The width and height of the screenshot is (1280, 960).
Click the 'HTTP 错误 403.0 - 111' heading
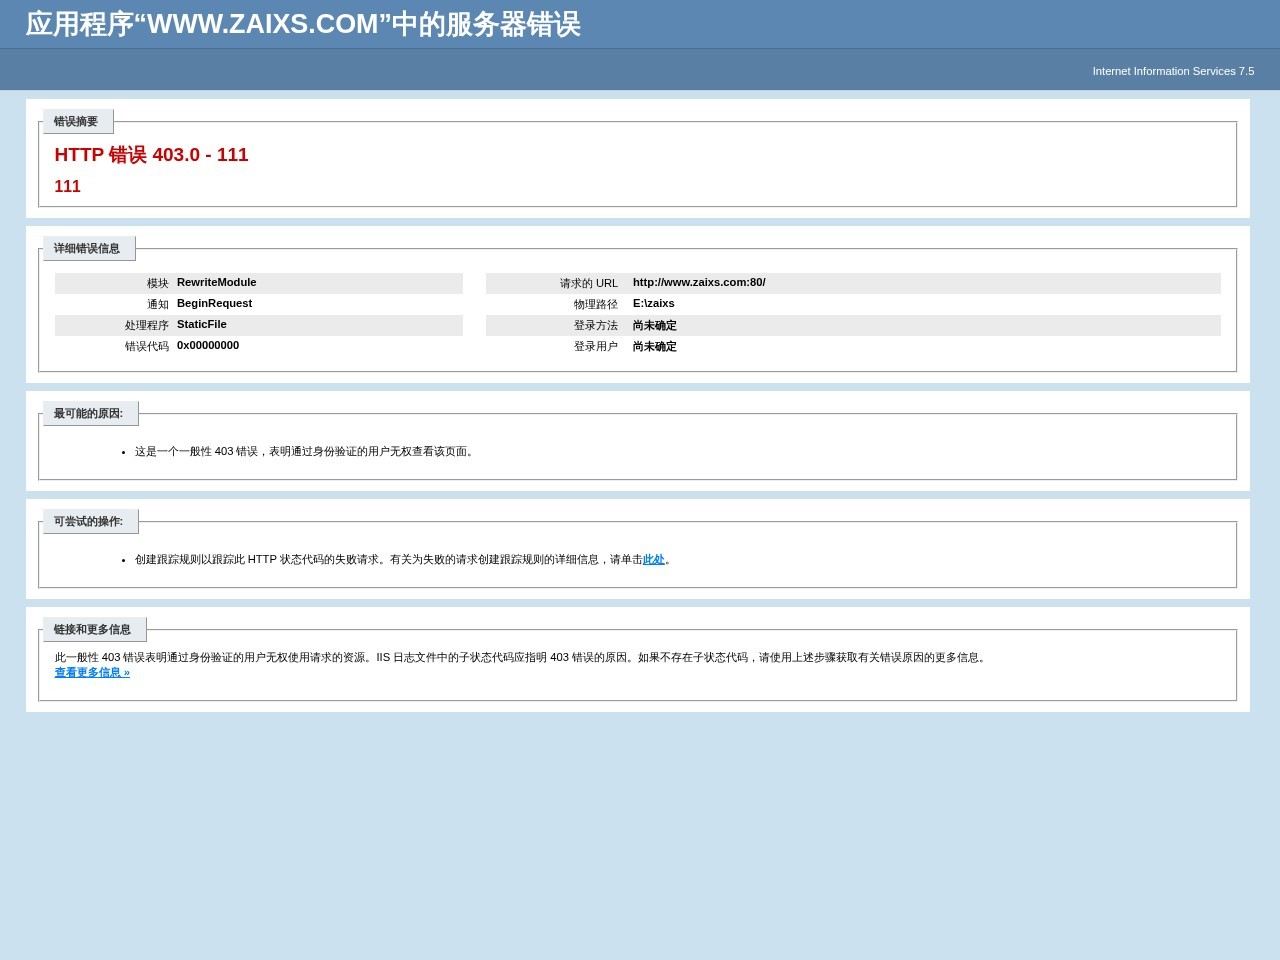151,155
